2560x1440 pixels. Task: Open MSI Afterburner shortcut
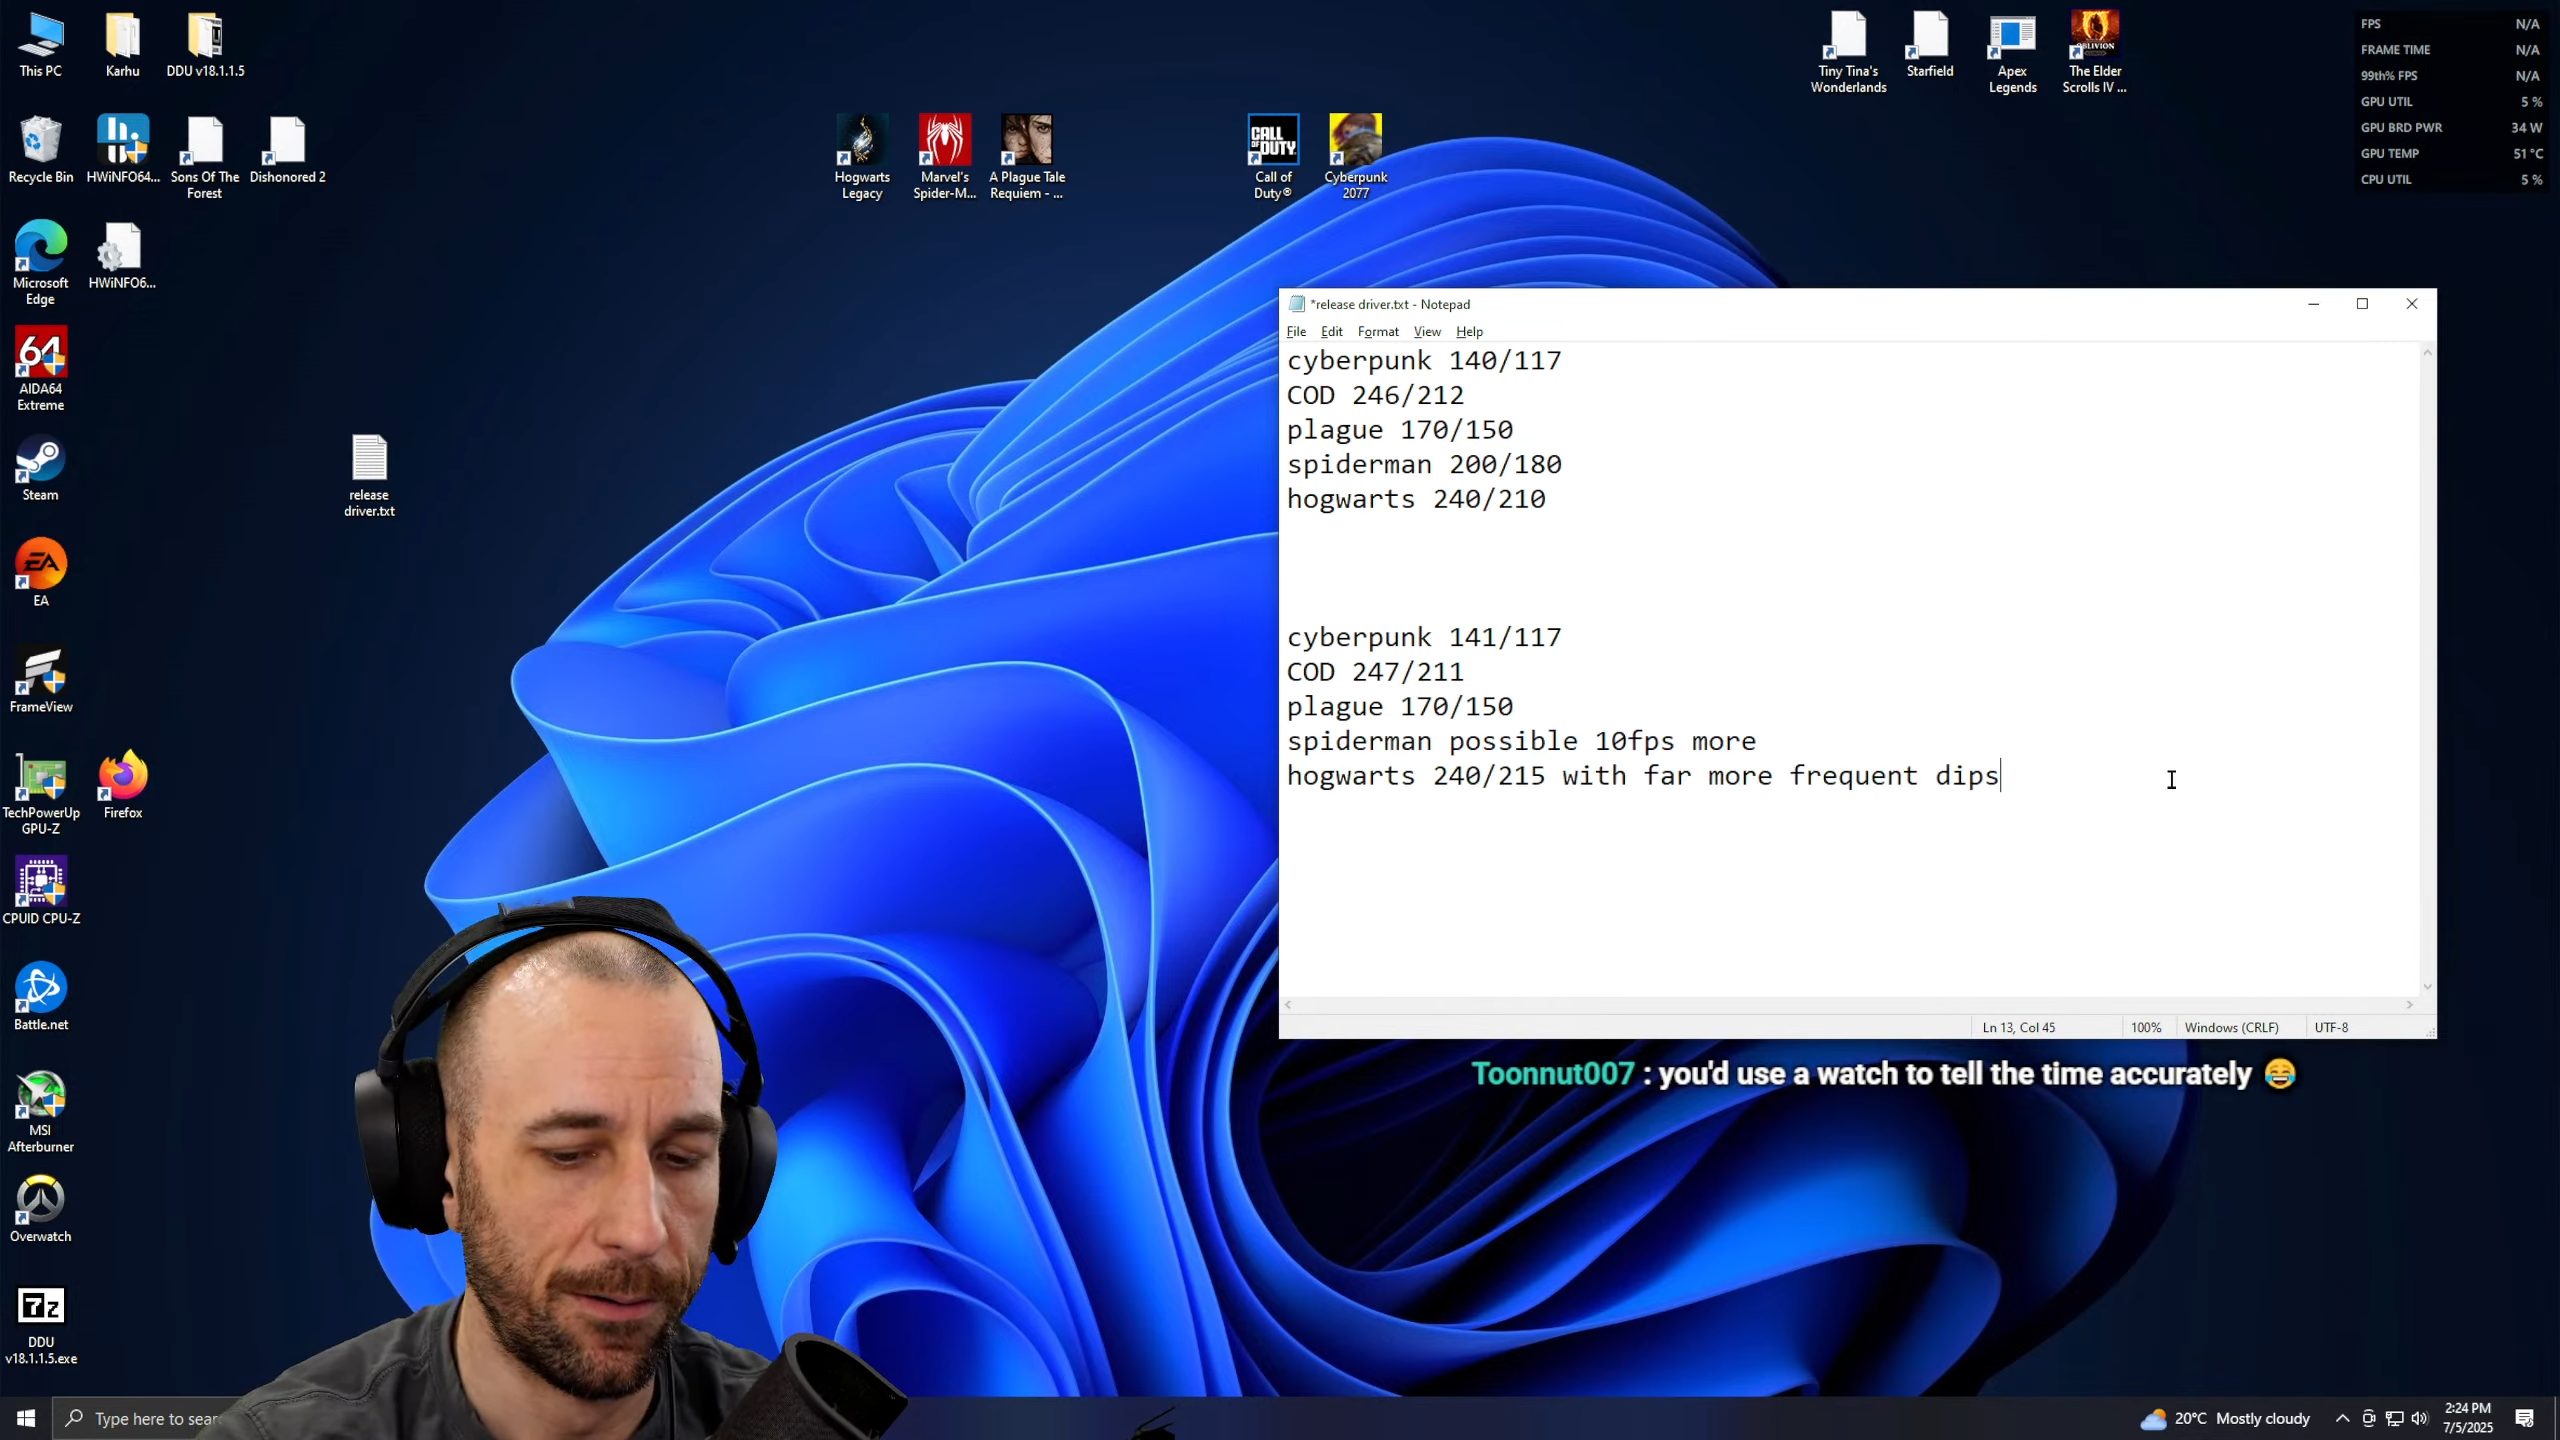[x=40, y=1111]
